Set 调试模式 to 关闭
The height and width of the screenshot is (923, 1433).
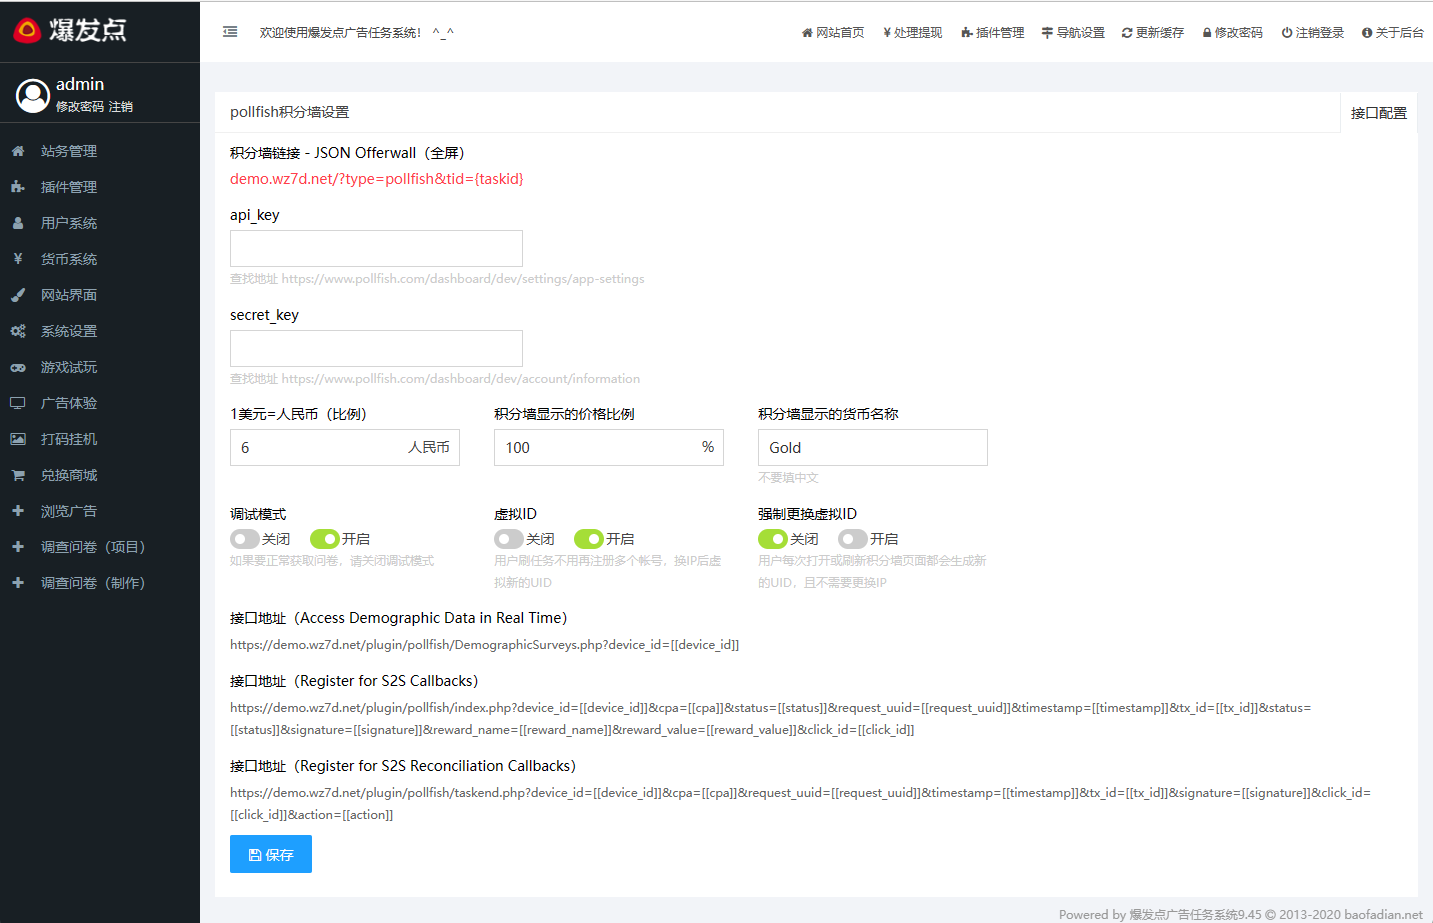(x=245, y=539)
